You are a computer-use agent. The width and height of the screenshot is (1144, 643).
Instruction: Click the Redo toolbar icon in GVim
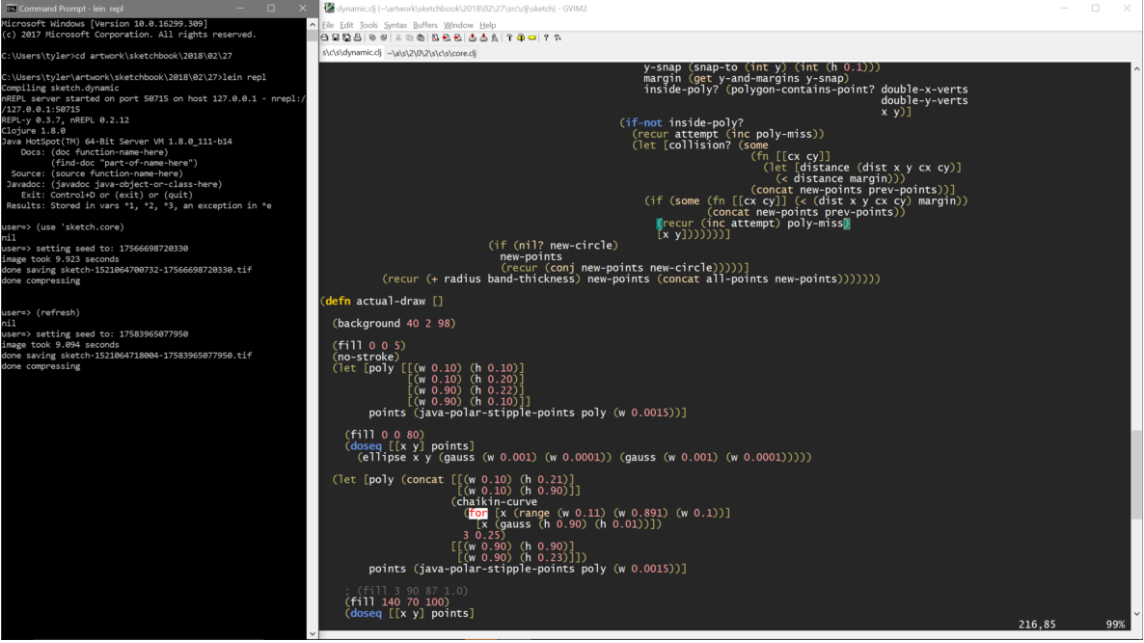click(384, 37)
